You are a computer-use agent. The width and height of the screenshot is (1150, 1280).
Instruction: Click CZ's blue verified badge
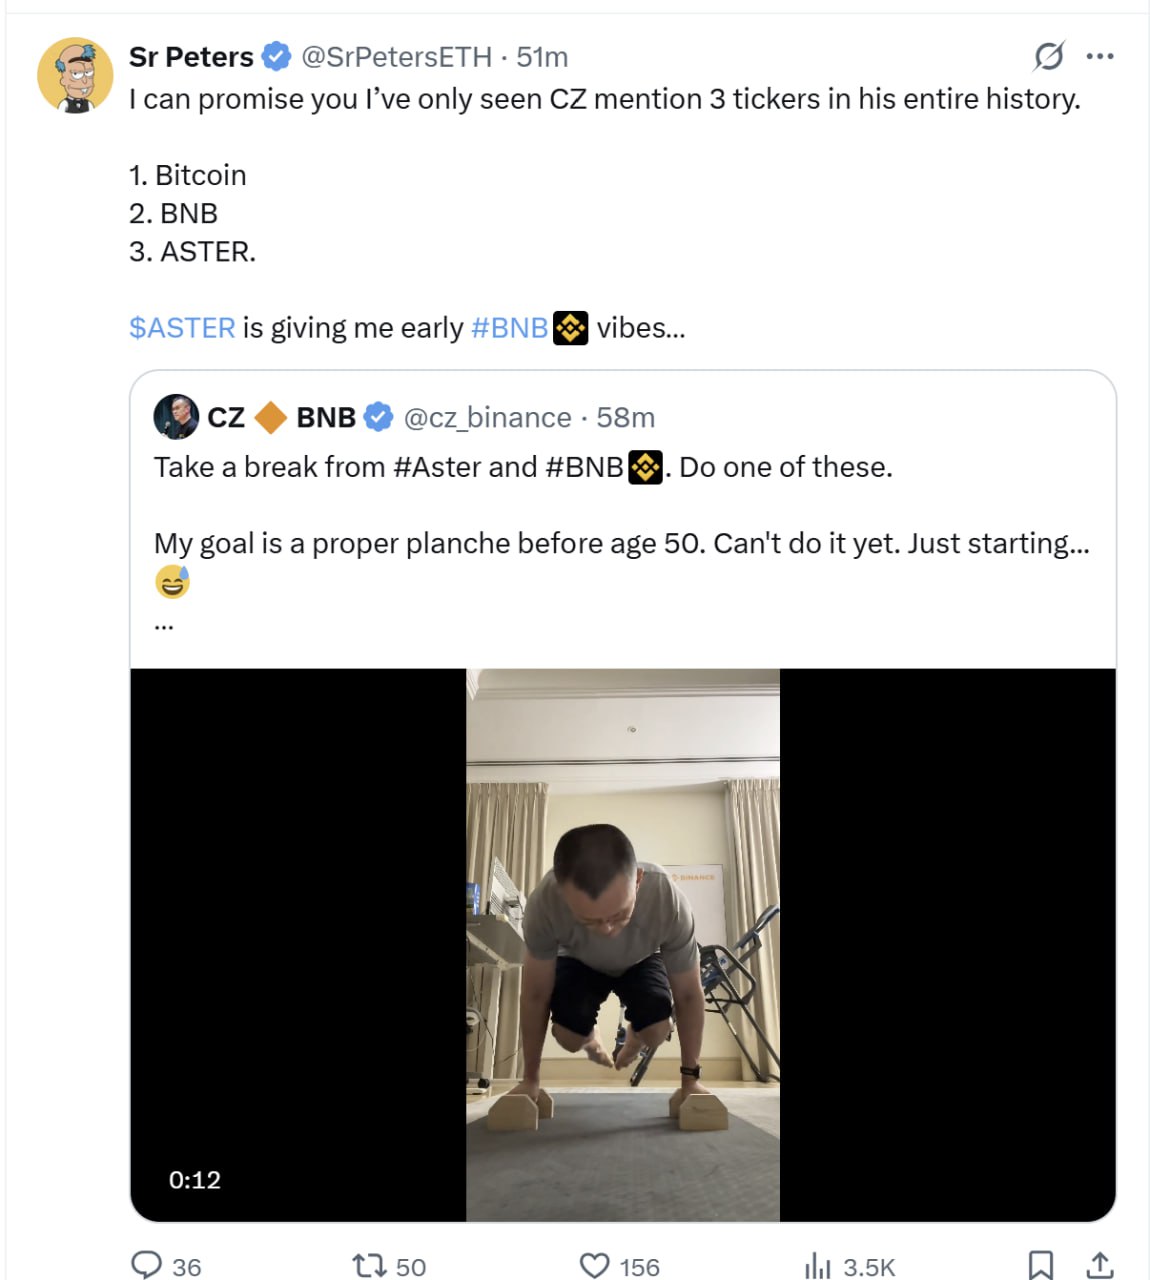tap(378, 417)
